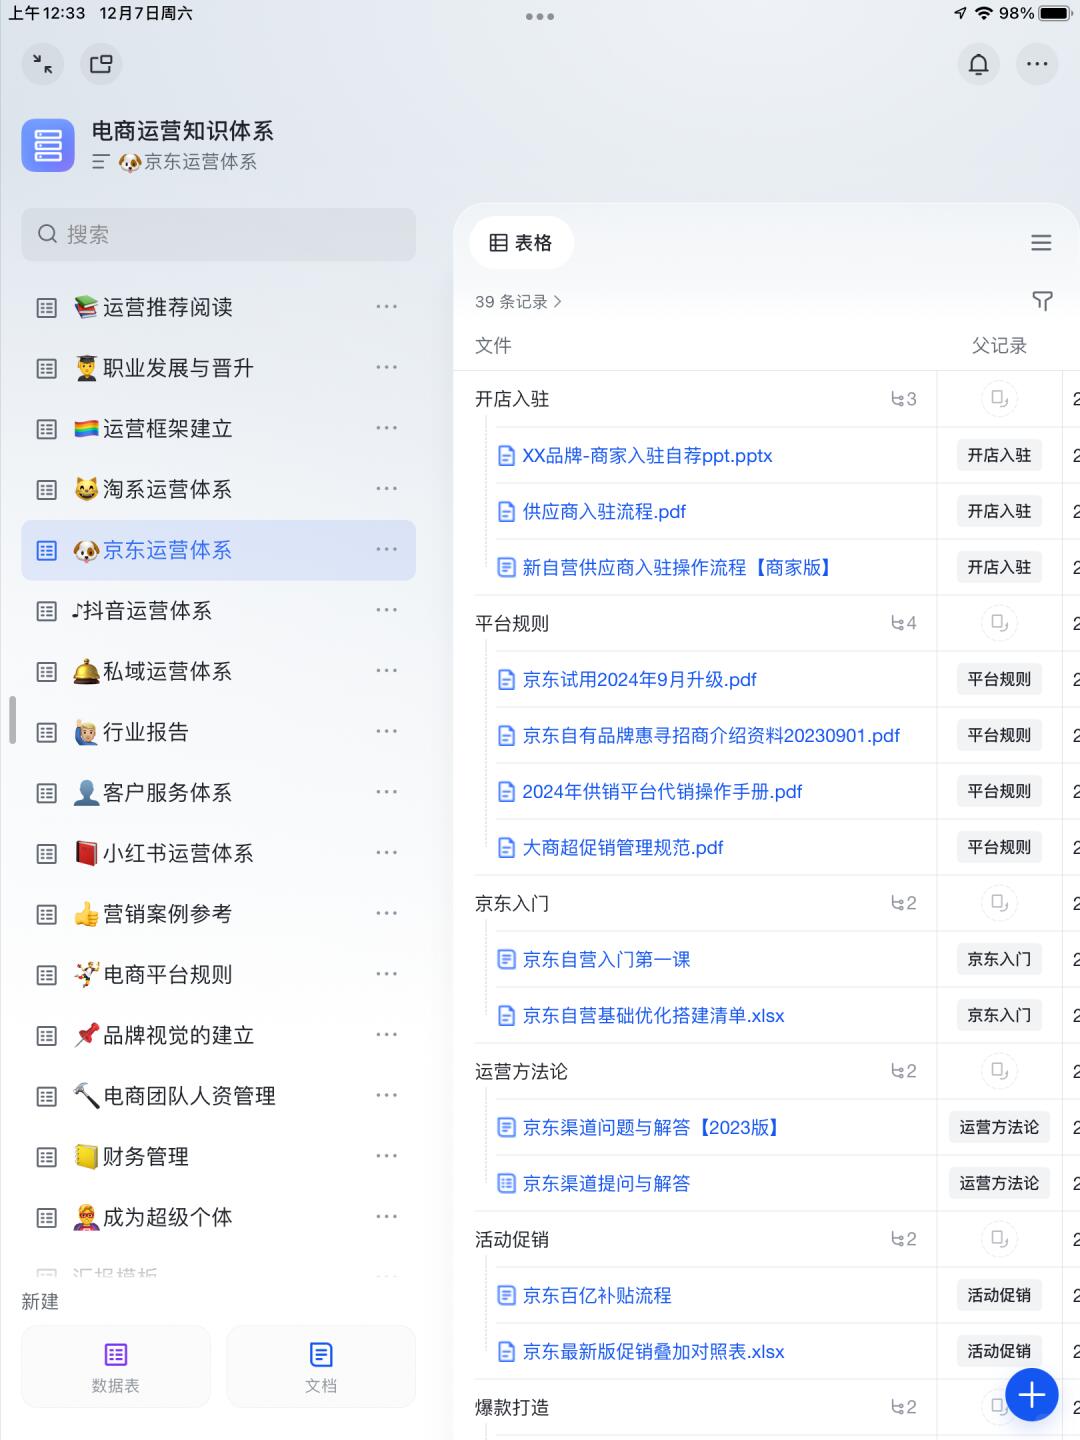Expand the 39 条记录 chevron

558,302
